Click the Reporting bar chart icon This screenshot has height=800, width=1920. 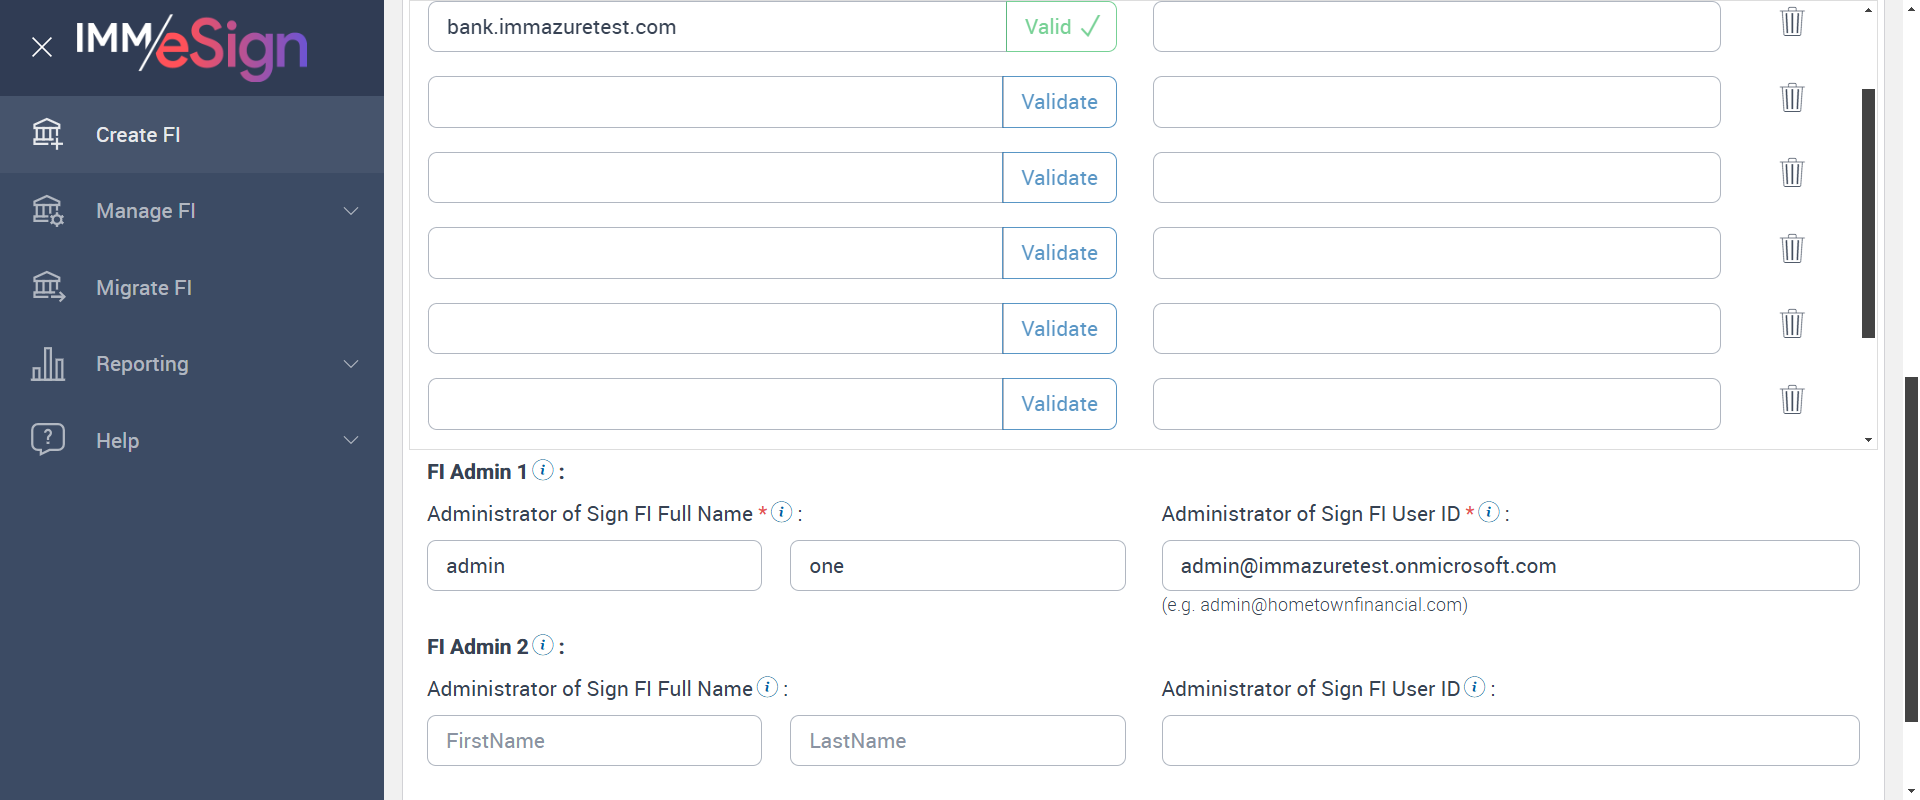coord(47,364)
